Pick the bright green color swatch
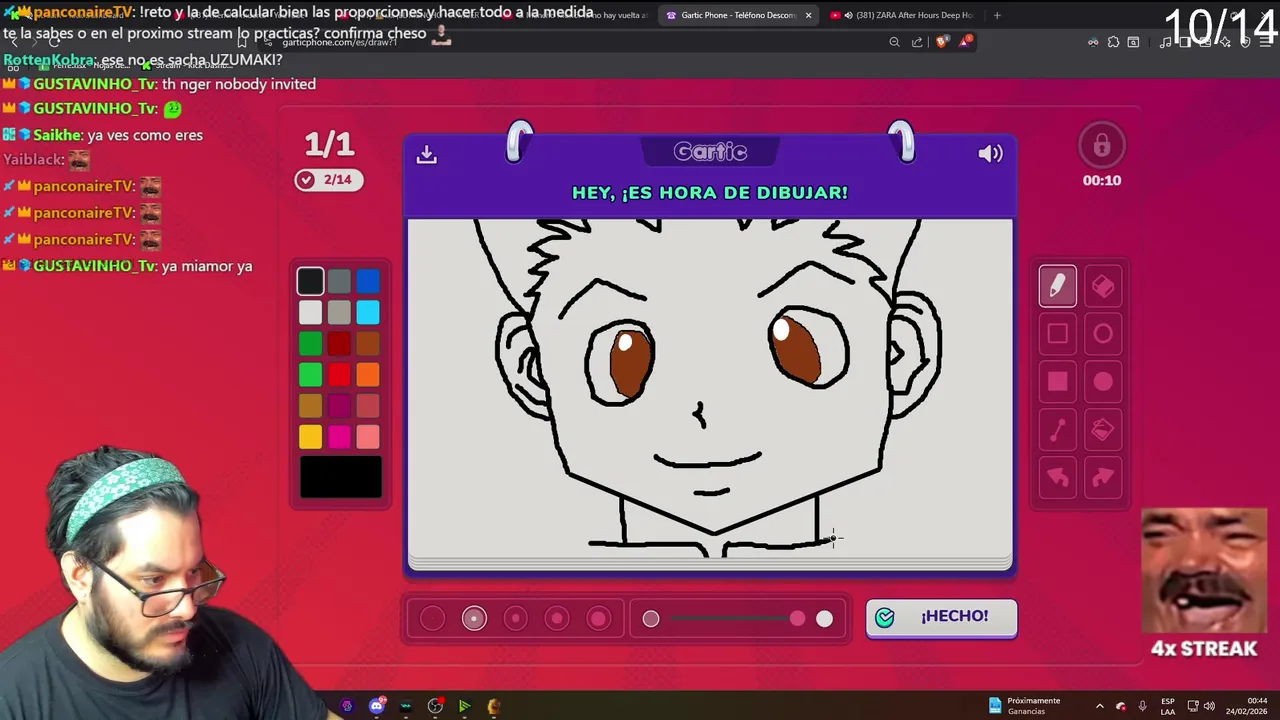 (310, 375)
